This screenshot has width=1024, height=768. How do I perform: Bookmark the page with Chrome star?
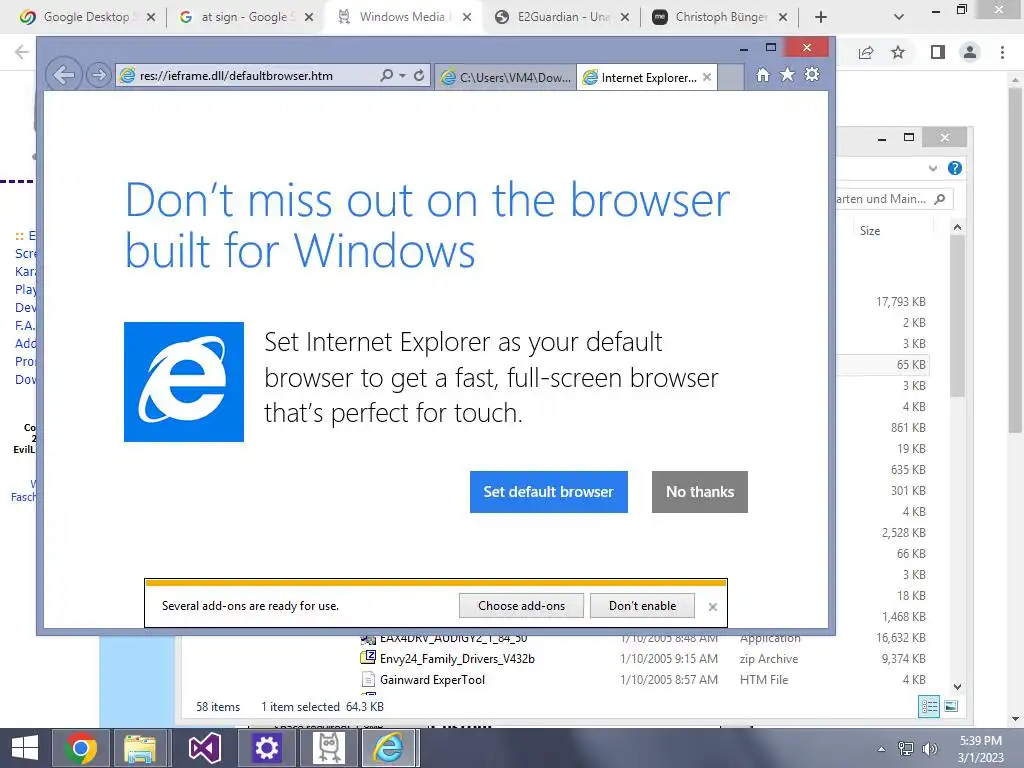click(898, 52)
